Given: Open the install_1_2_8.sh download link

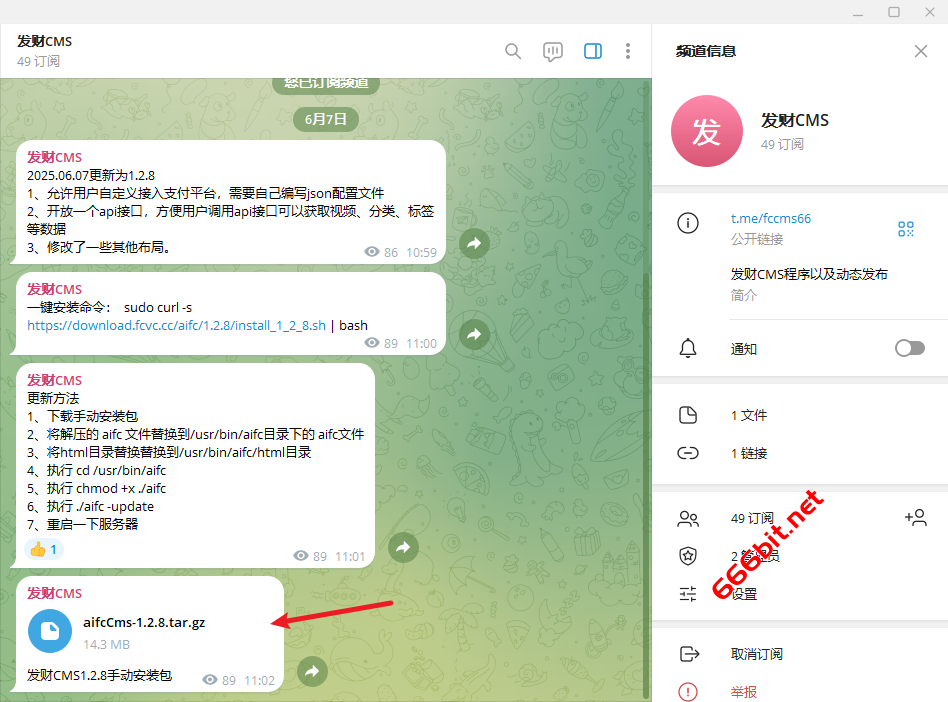Looking at the screenshot, I should 177,325.
